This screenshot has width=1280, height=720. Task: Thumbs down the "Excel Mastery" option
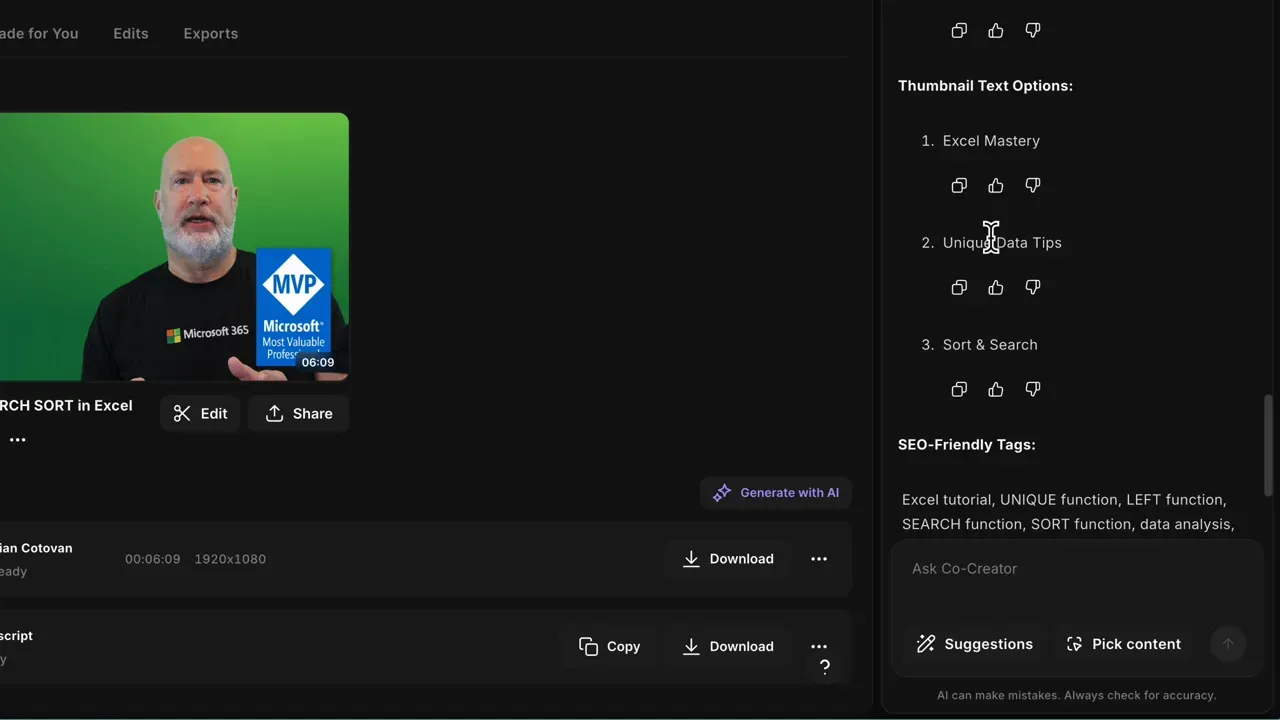(1033, 186)
